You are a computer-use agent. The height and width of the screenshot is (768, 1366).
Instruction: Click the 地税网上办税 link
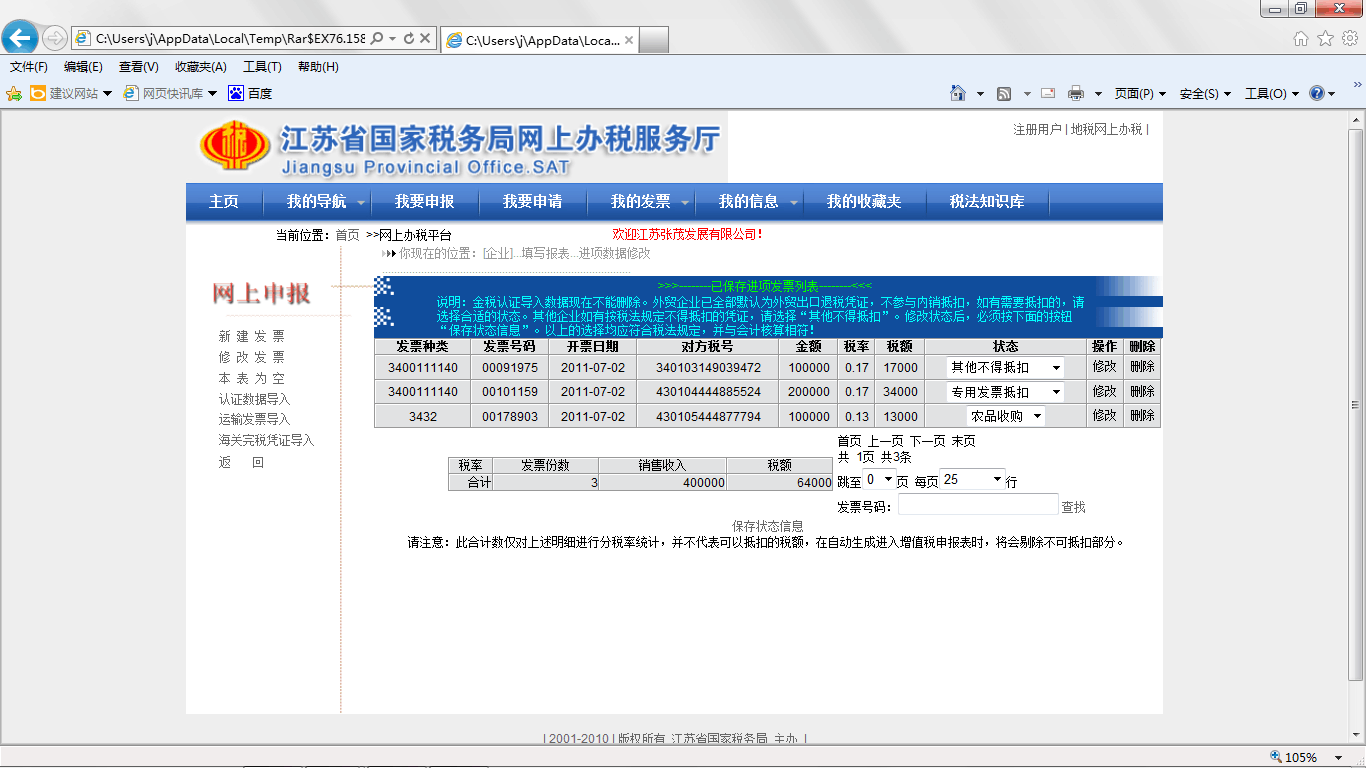[1106, 130]
